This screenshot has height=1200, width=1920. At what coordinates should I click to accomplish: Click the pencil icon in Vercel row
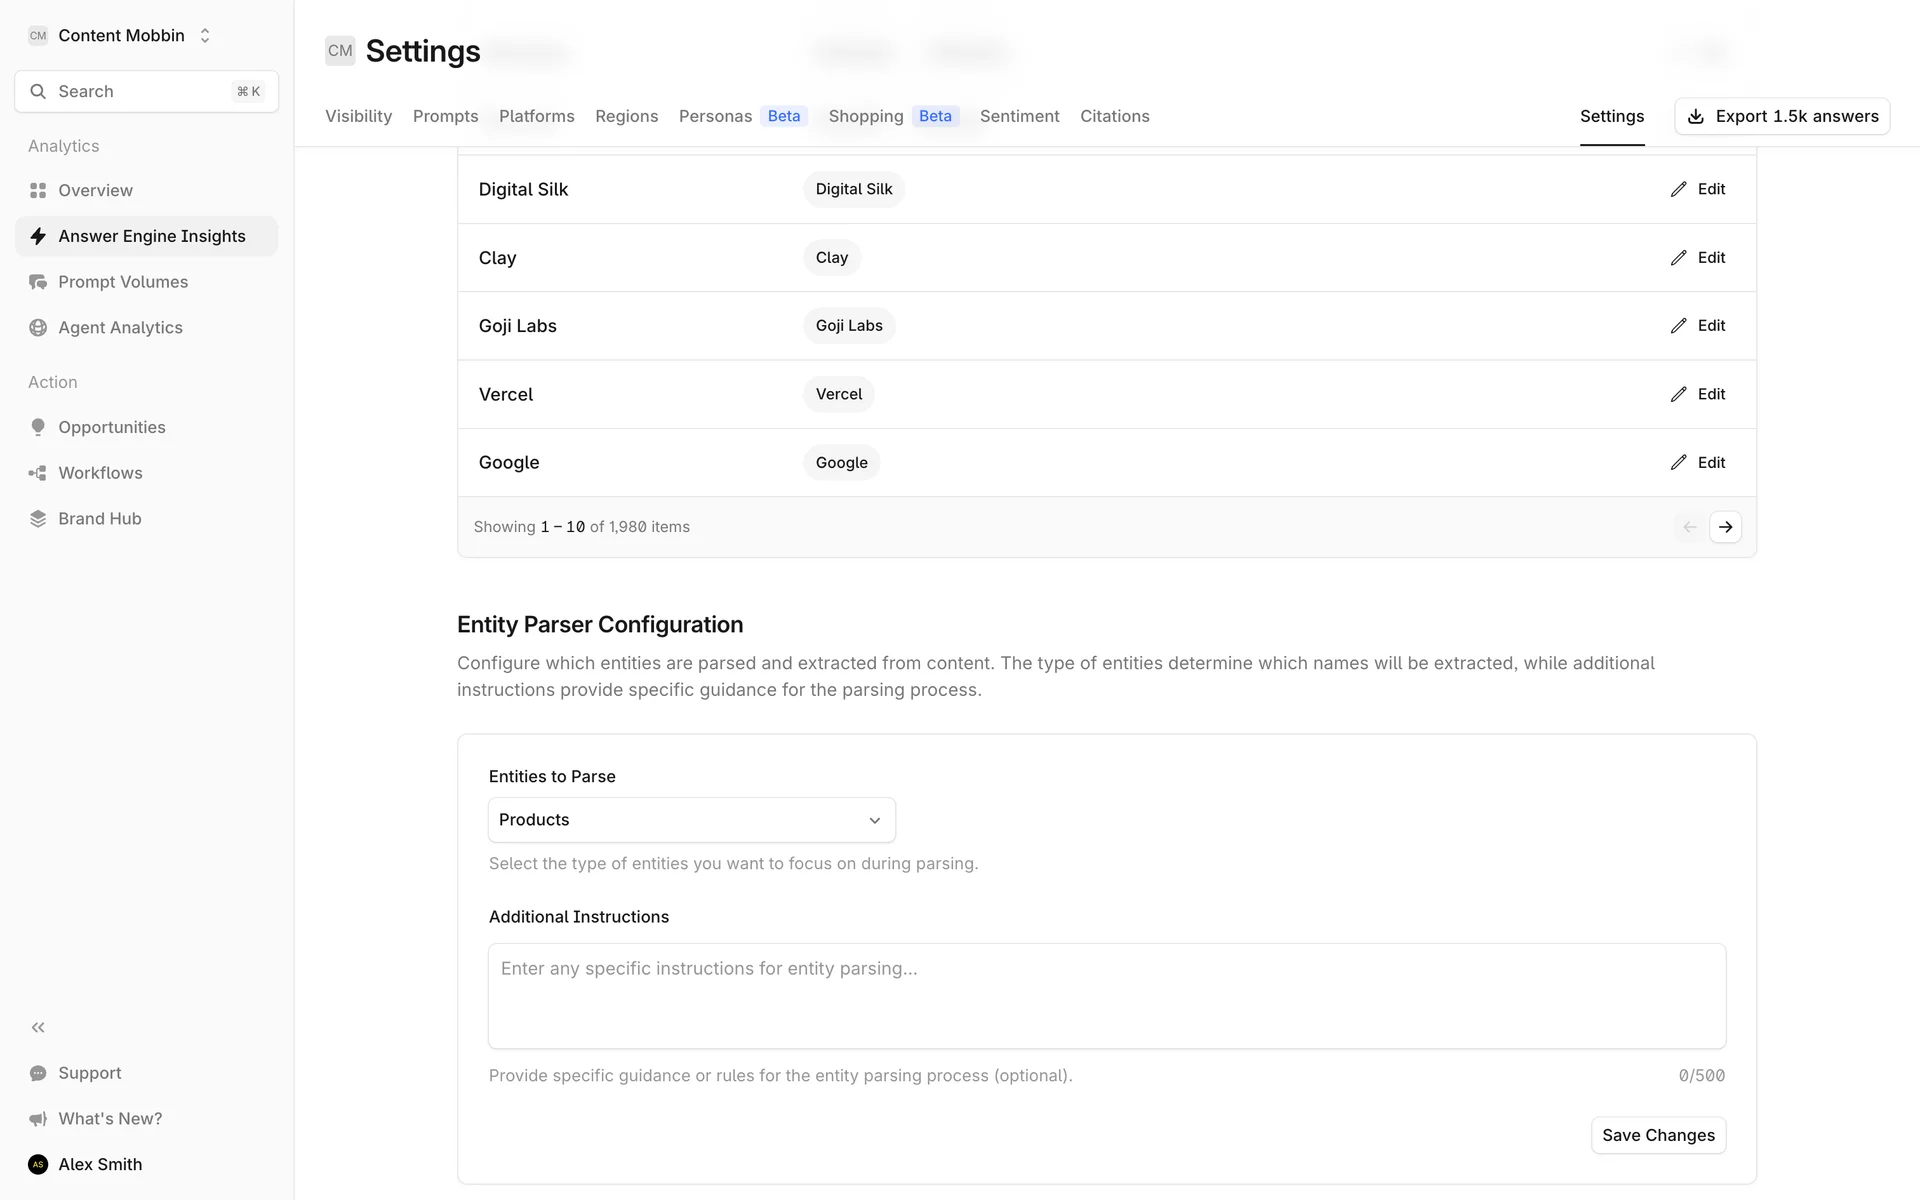pyautogui.click(x=1678, y=394)
